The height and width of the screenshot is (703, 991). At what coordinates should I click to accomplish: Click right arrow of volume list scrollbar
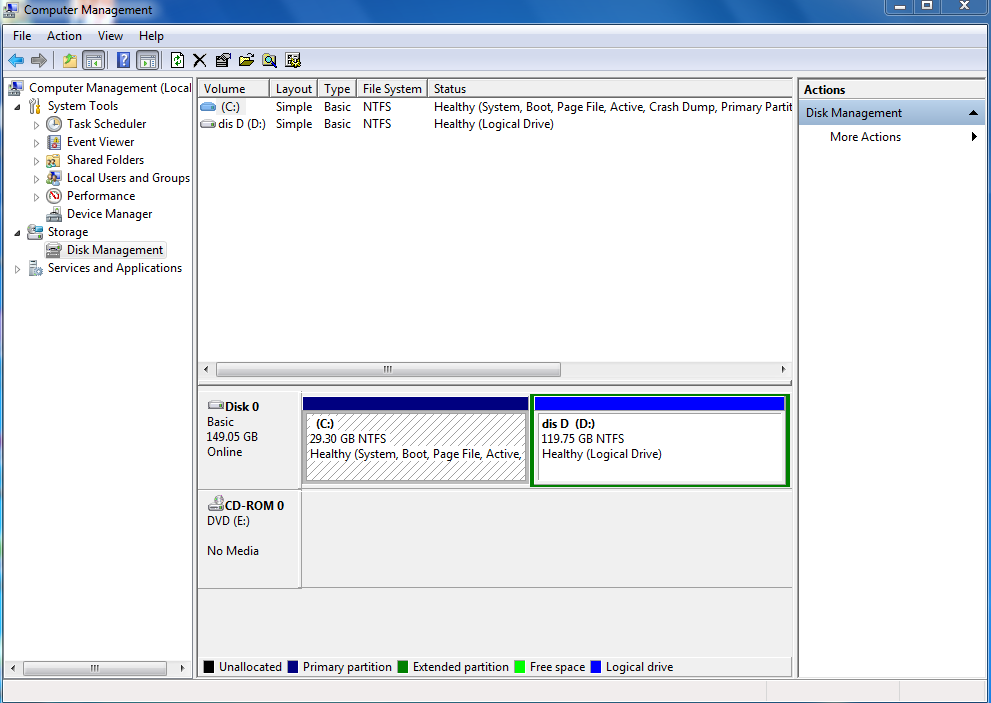784,369
